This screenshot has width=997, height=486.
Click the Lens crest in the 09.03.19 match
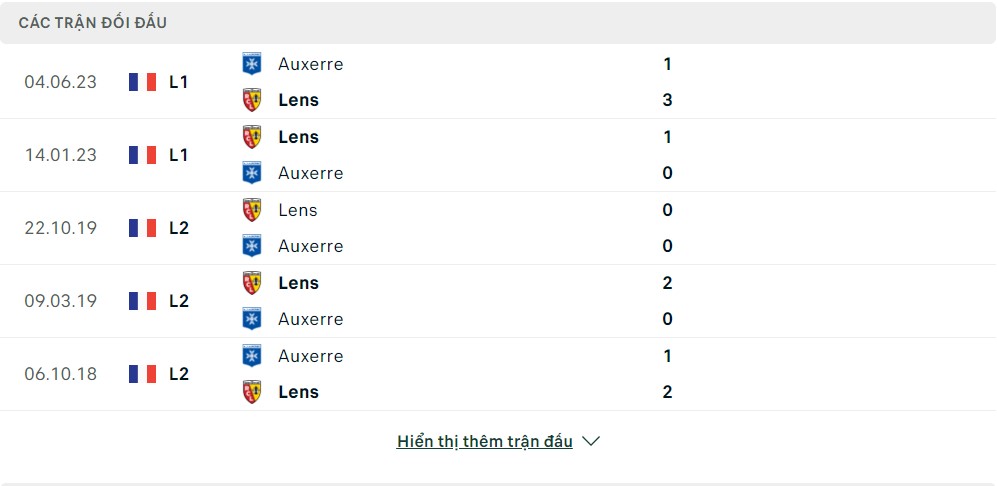coord(252,283)
